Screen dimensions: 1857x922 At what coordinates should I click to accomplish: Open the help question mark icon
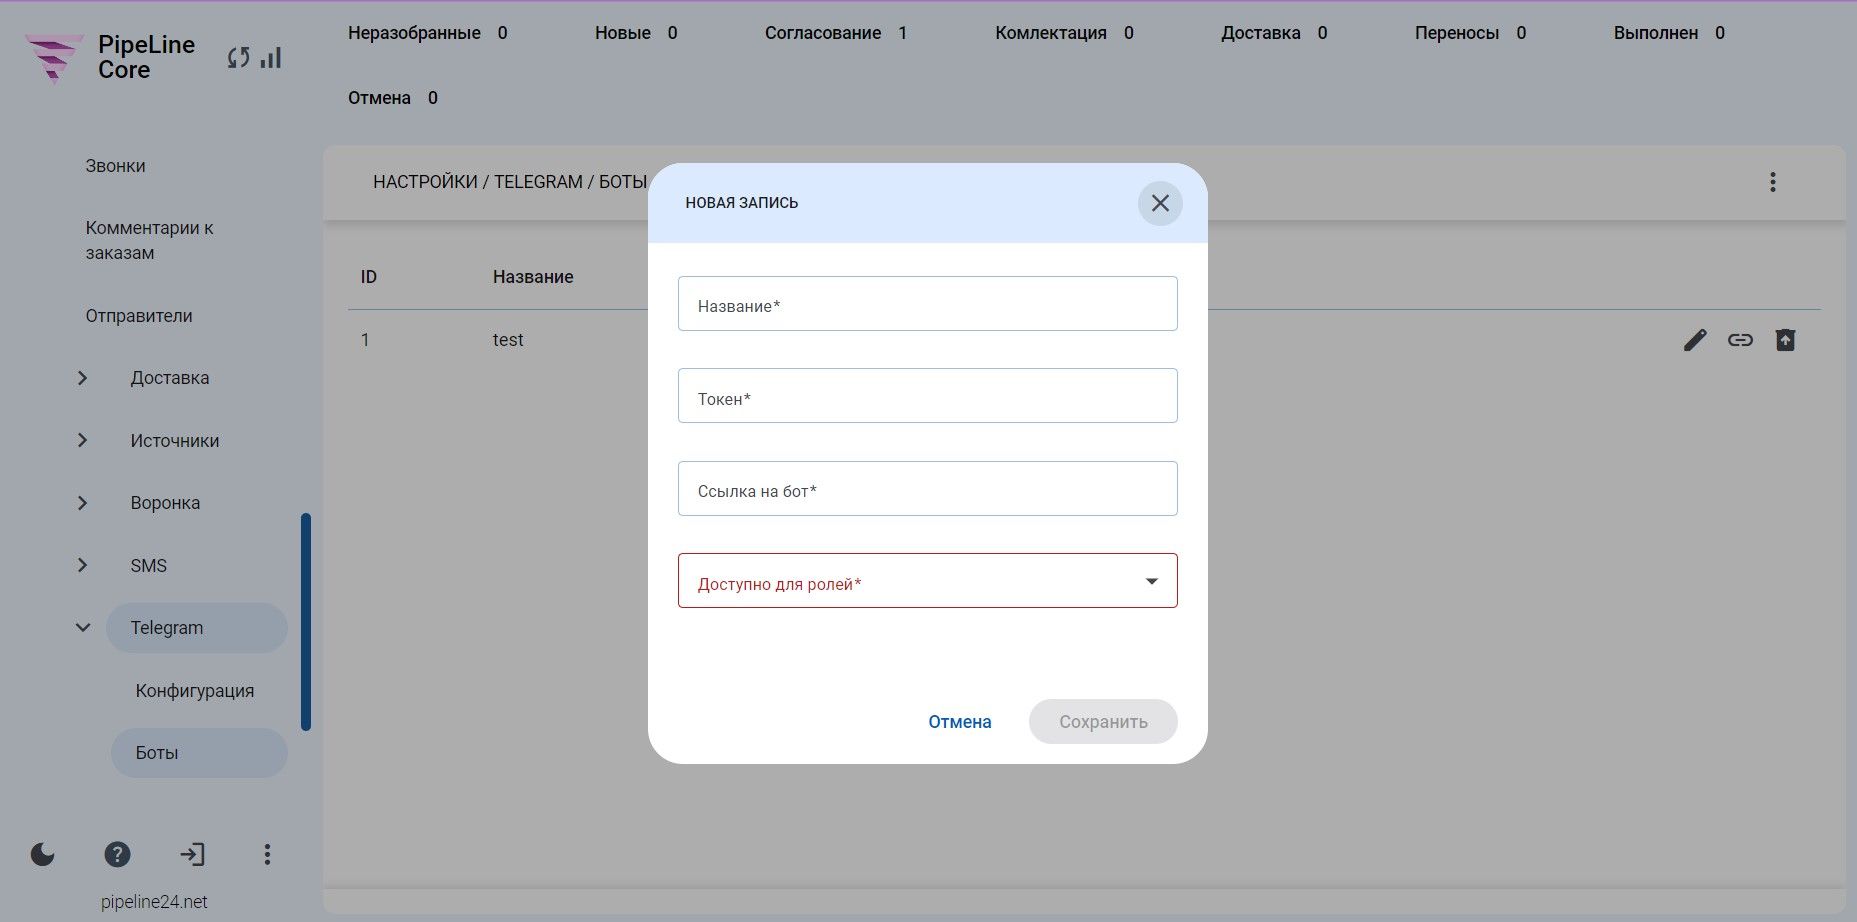pos(117,854)
